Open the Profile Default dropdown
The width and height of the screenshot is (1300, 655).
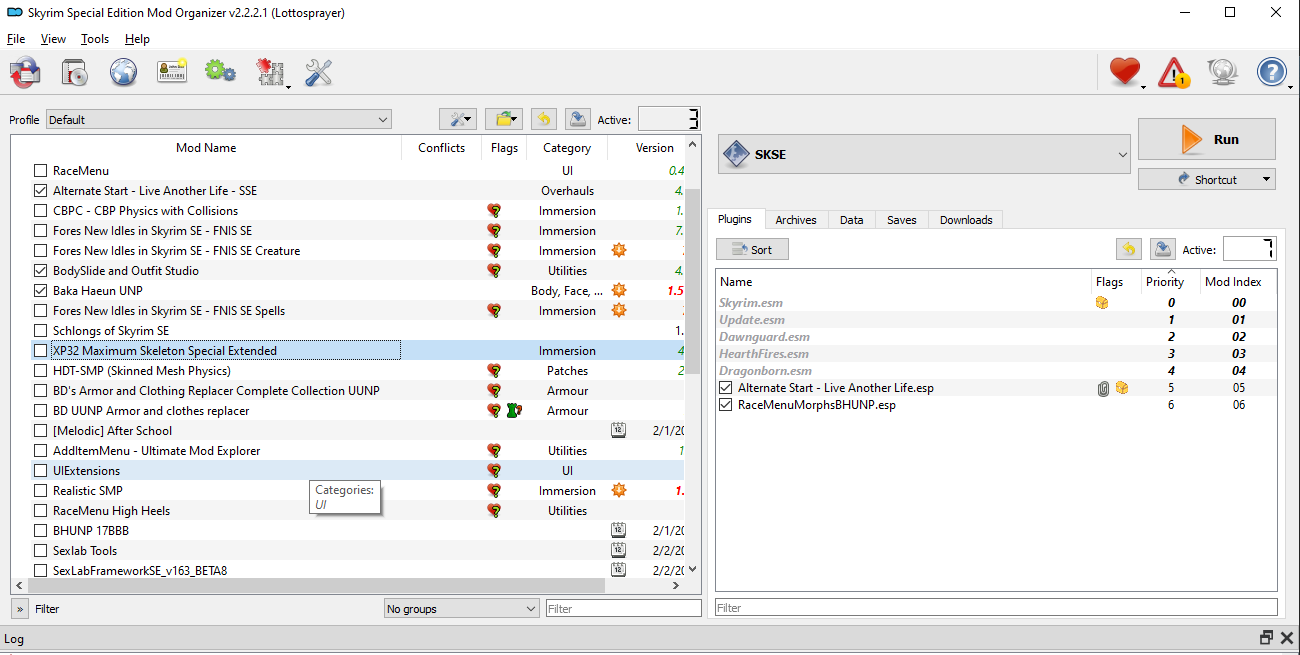[218, 119]
